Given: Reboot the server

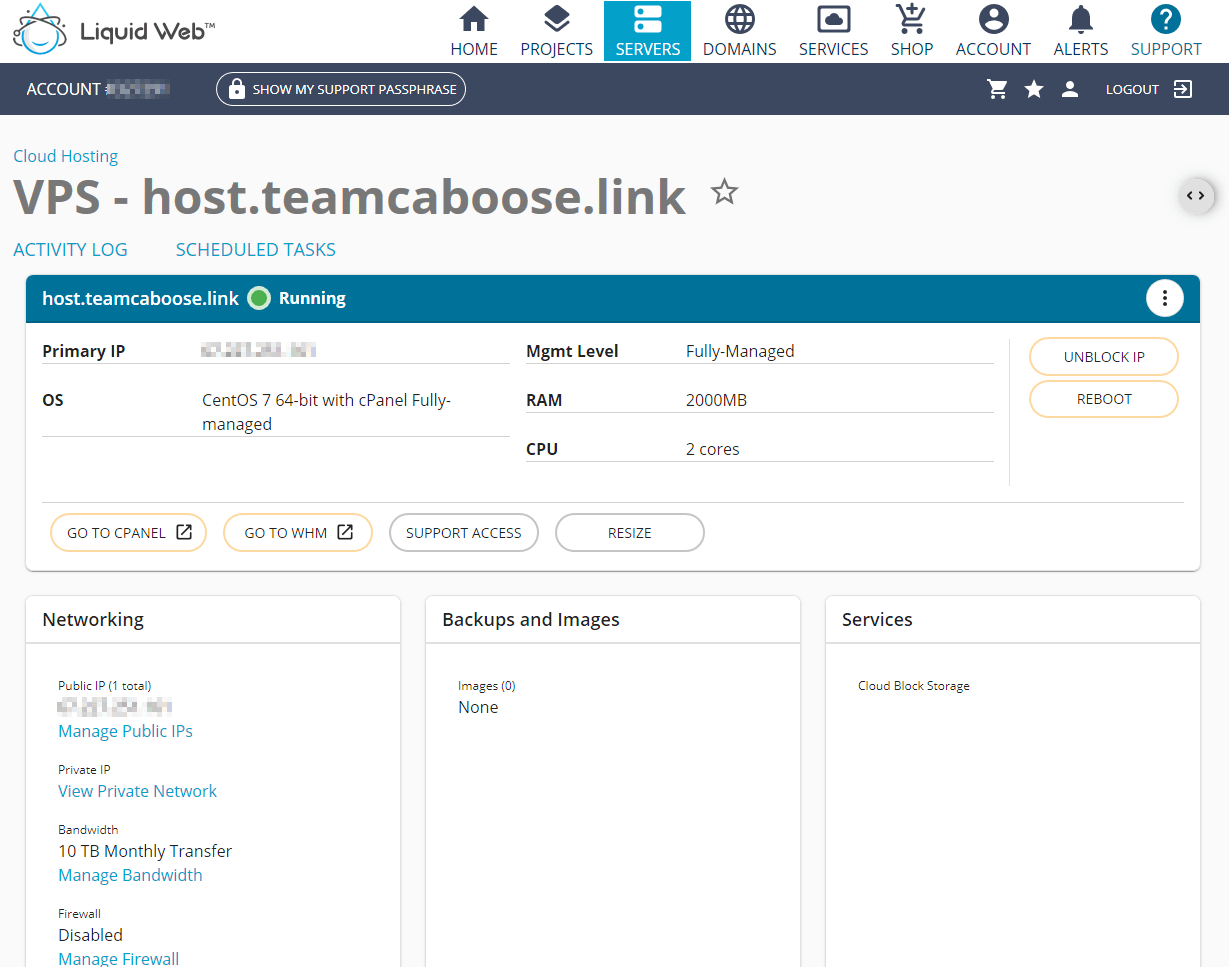Looking at the screenshot, I should [x=1104, y=399].
